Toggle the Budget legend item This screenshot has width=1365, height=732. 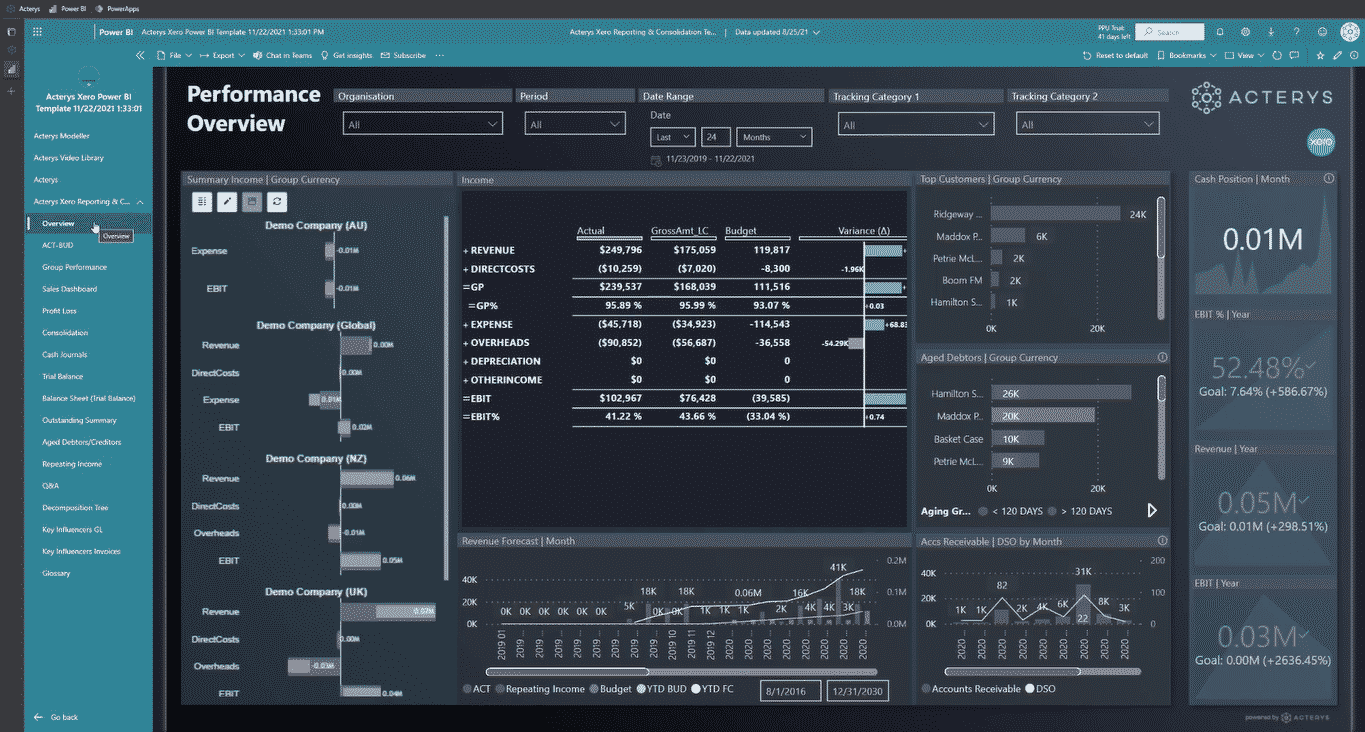pos(610,689)
